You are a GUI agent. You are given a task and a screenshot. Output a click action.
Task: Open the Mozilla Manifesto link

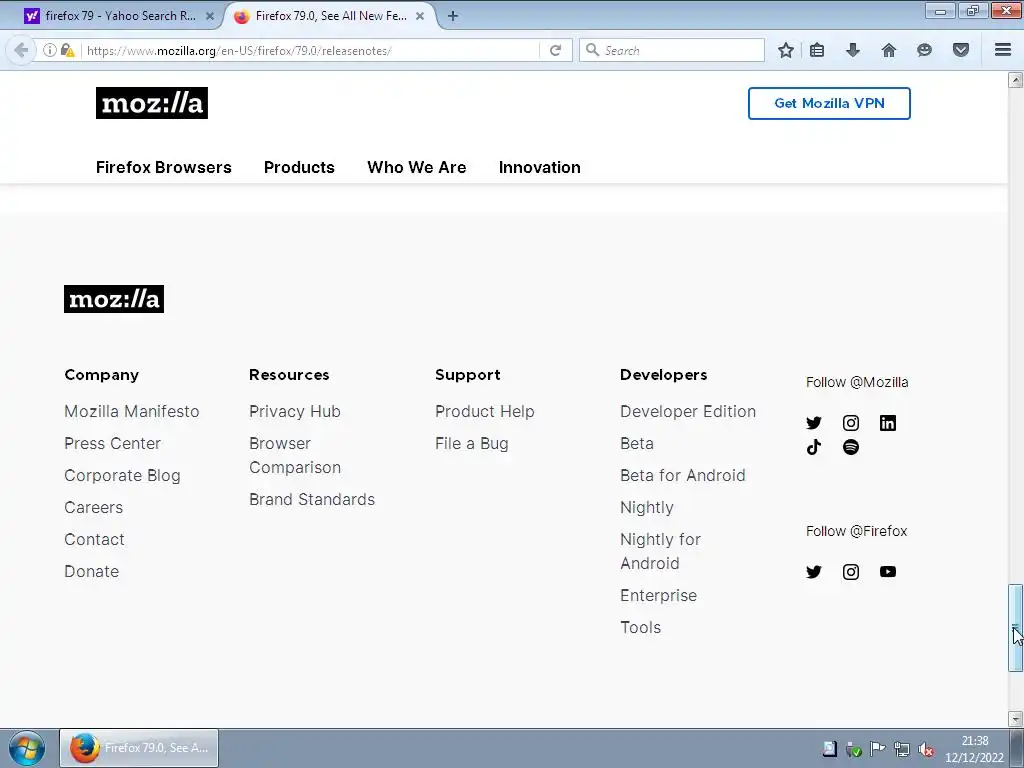[x=132, y=411]
